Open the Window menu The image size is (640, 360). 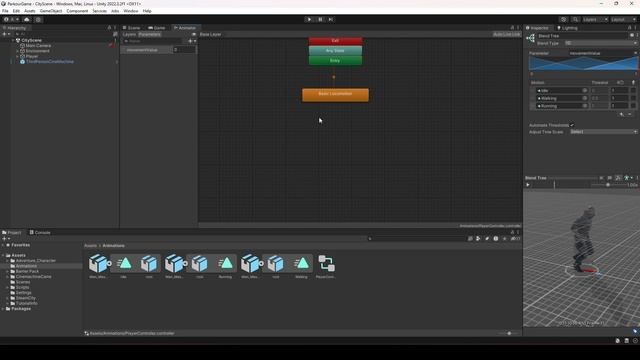click(x=131, y=11)
